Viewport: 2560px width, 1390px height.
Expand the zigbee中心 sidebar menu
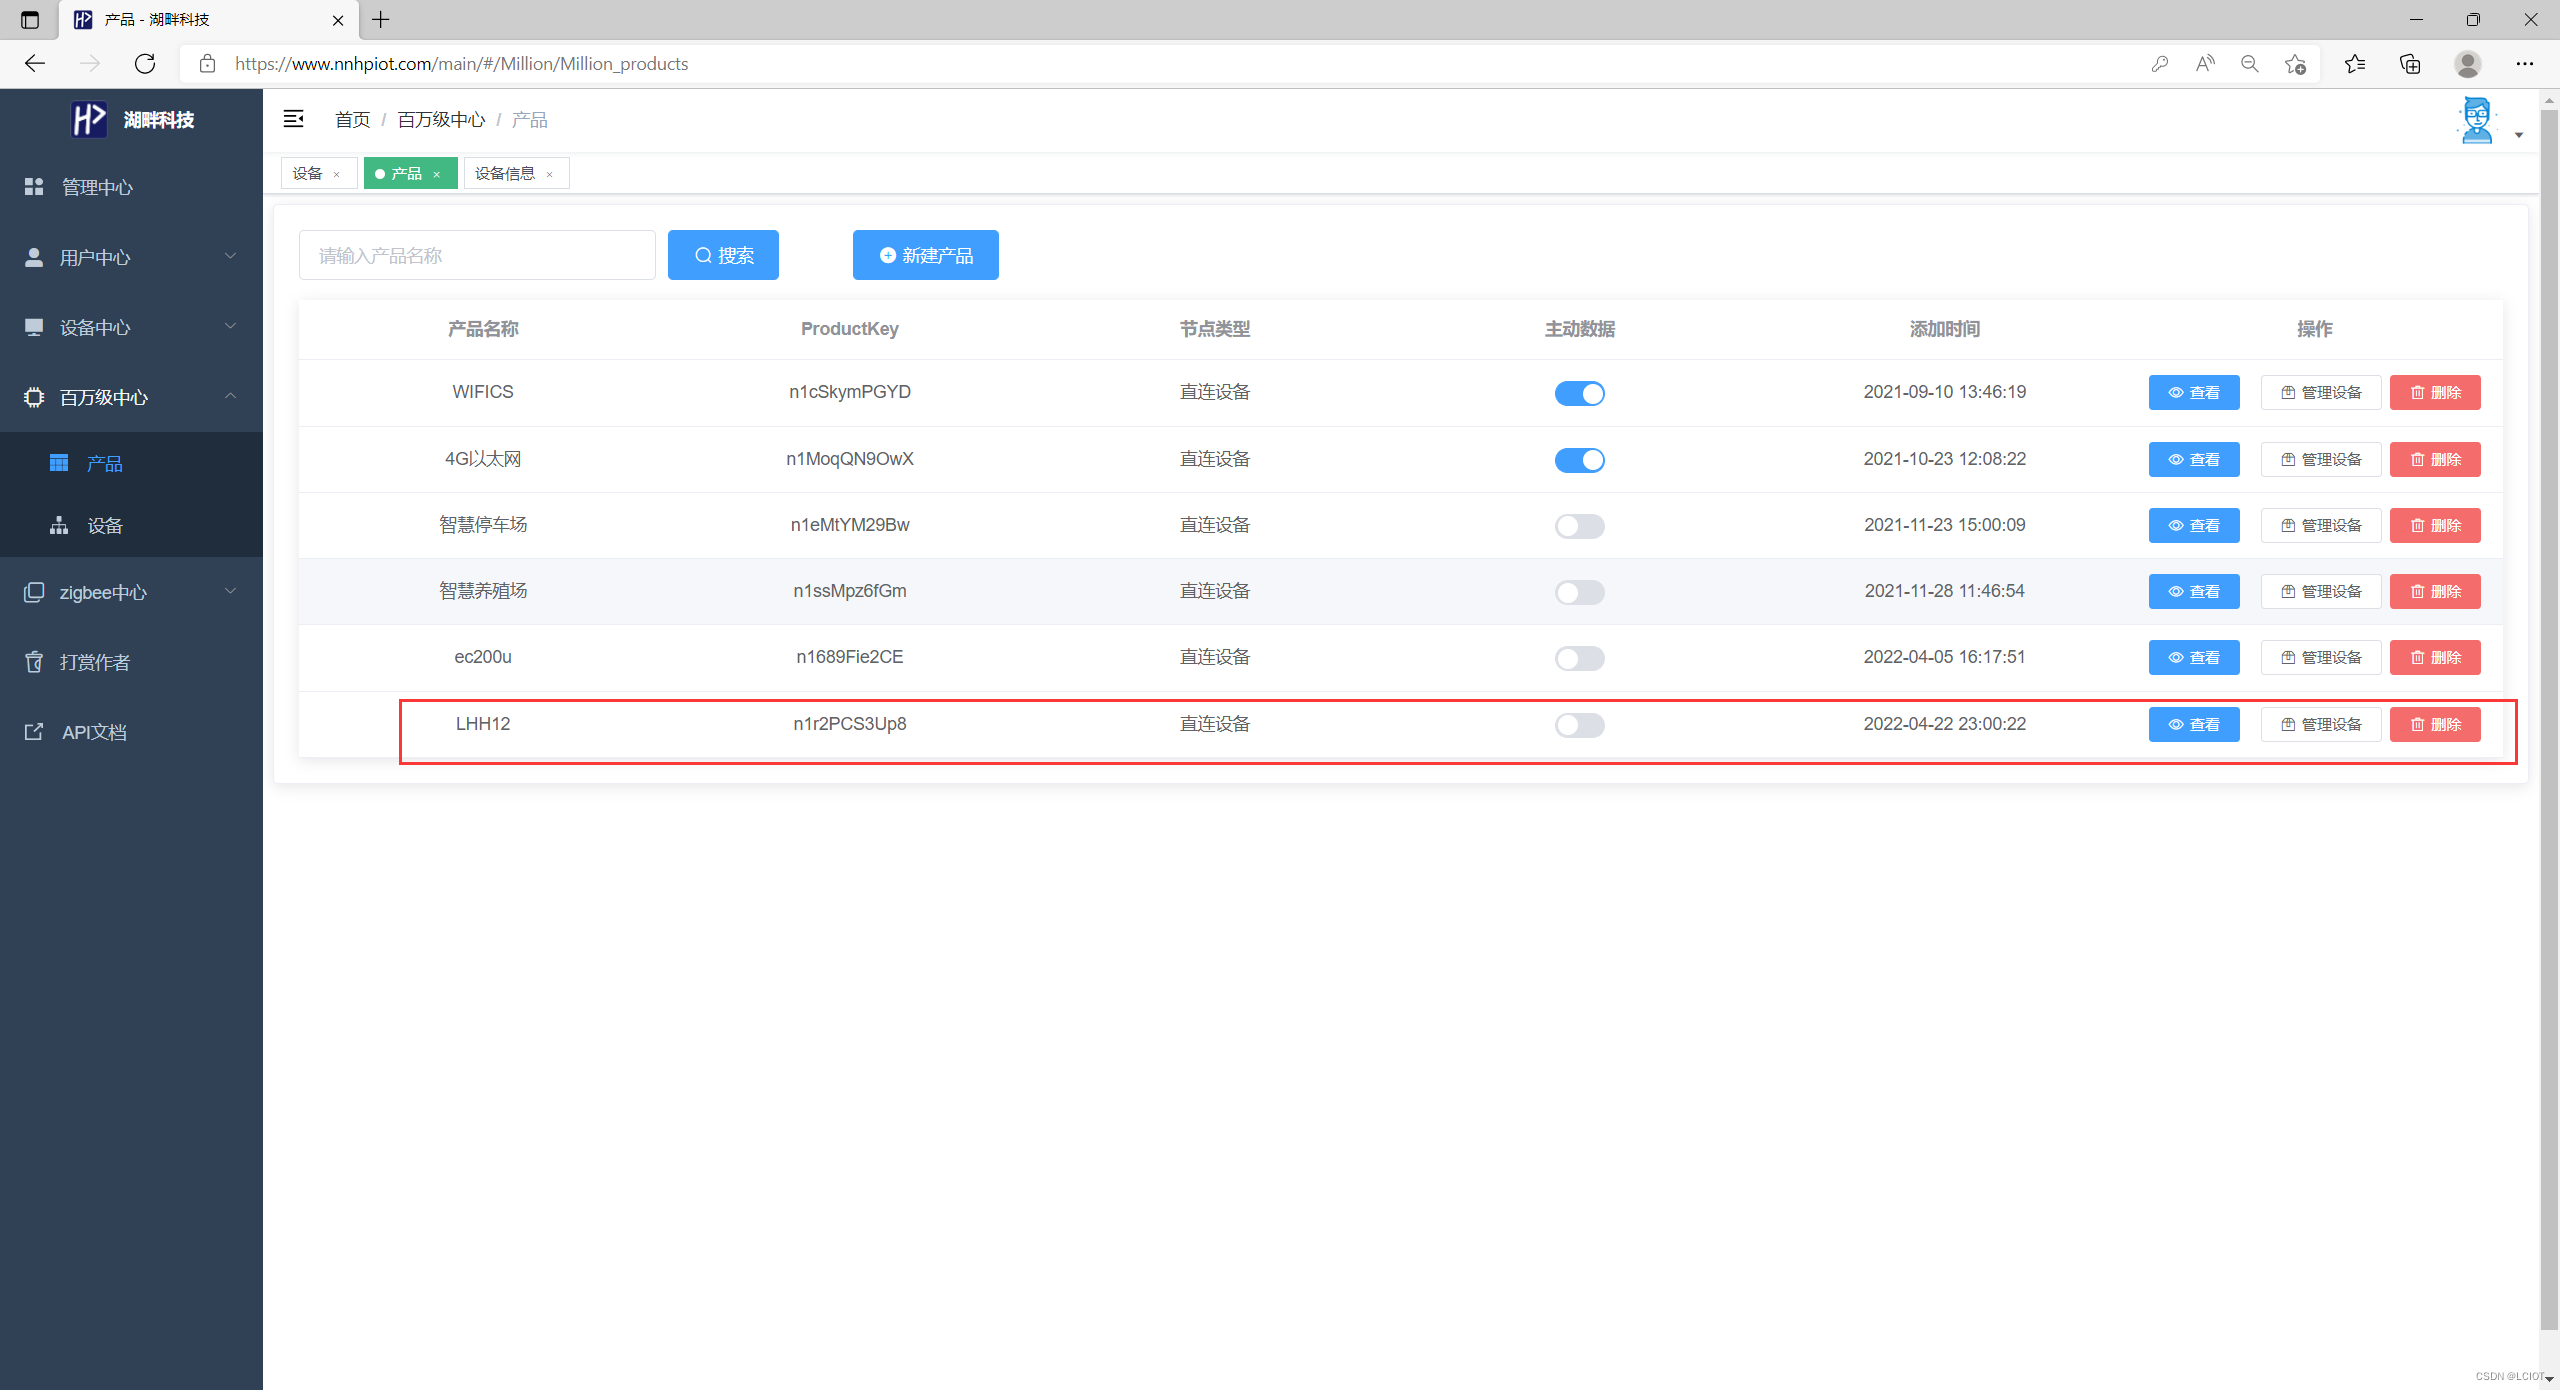click(x=131, y=592)
